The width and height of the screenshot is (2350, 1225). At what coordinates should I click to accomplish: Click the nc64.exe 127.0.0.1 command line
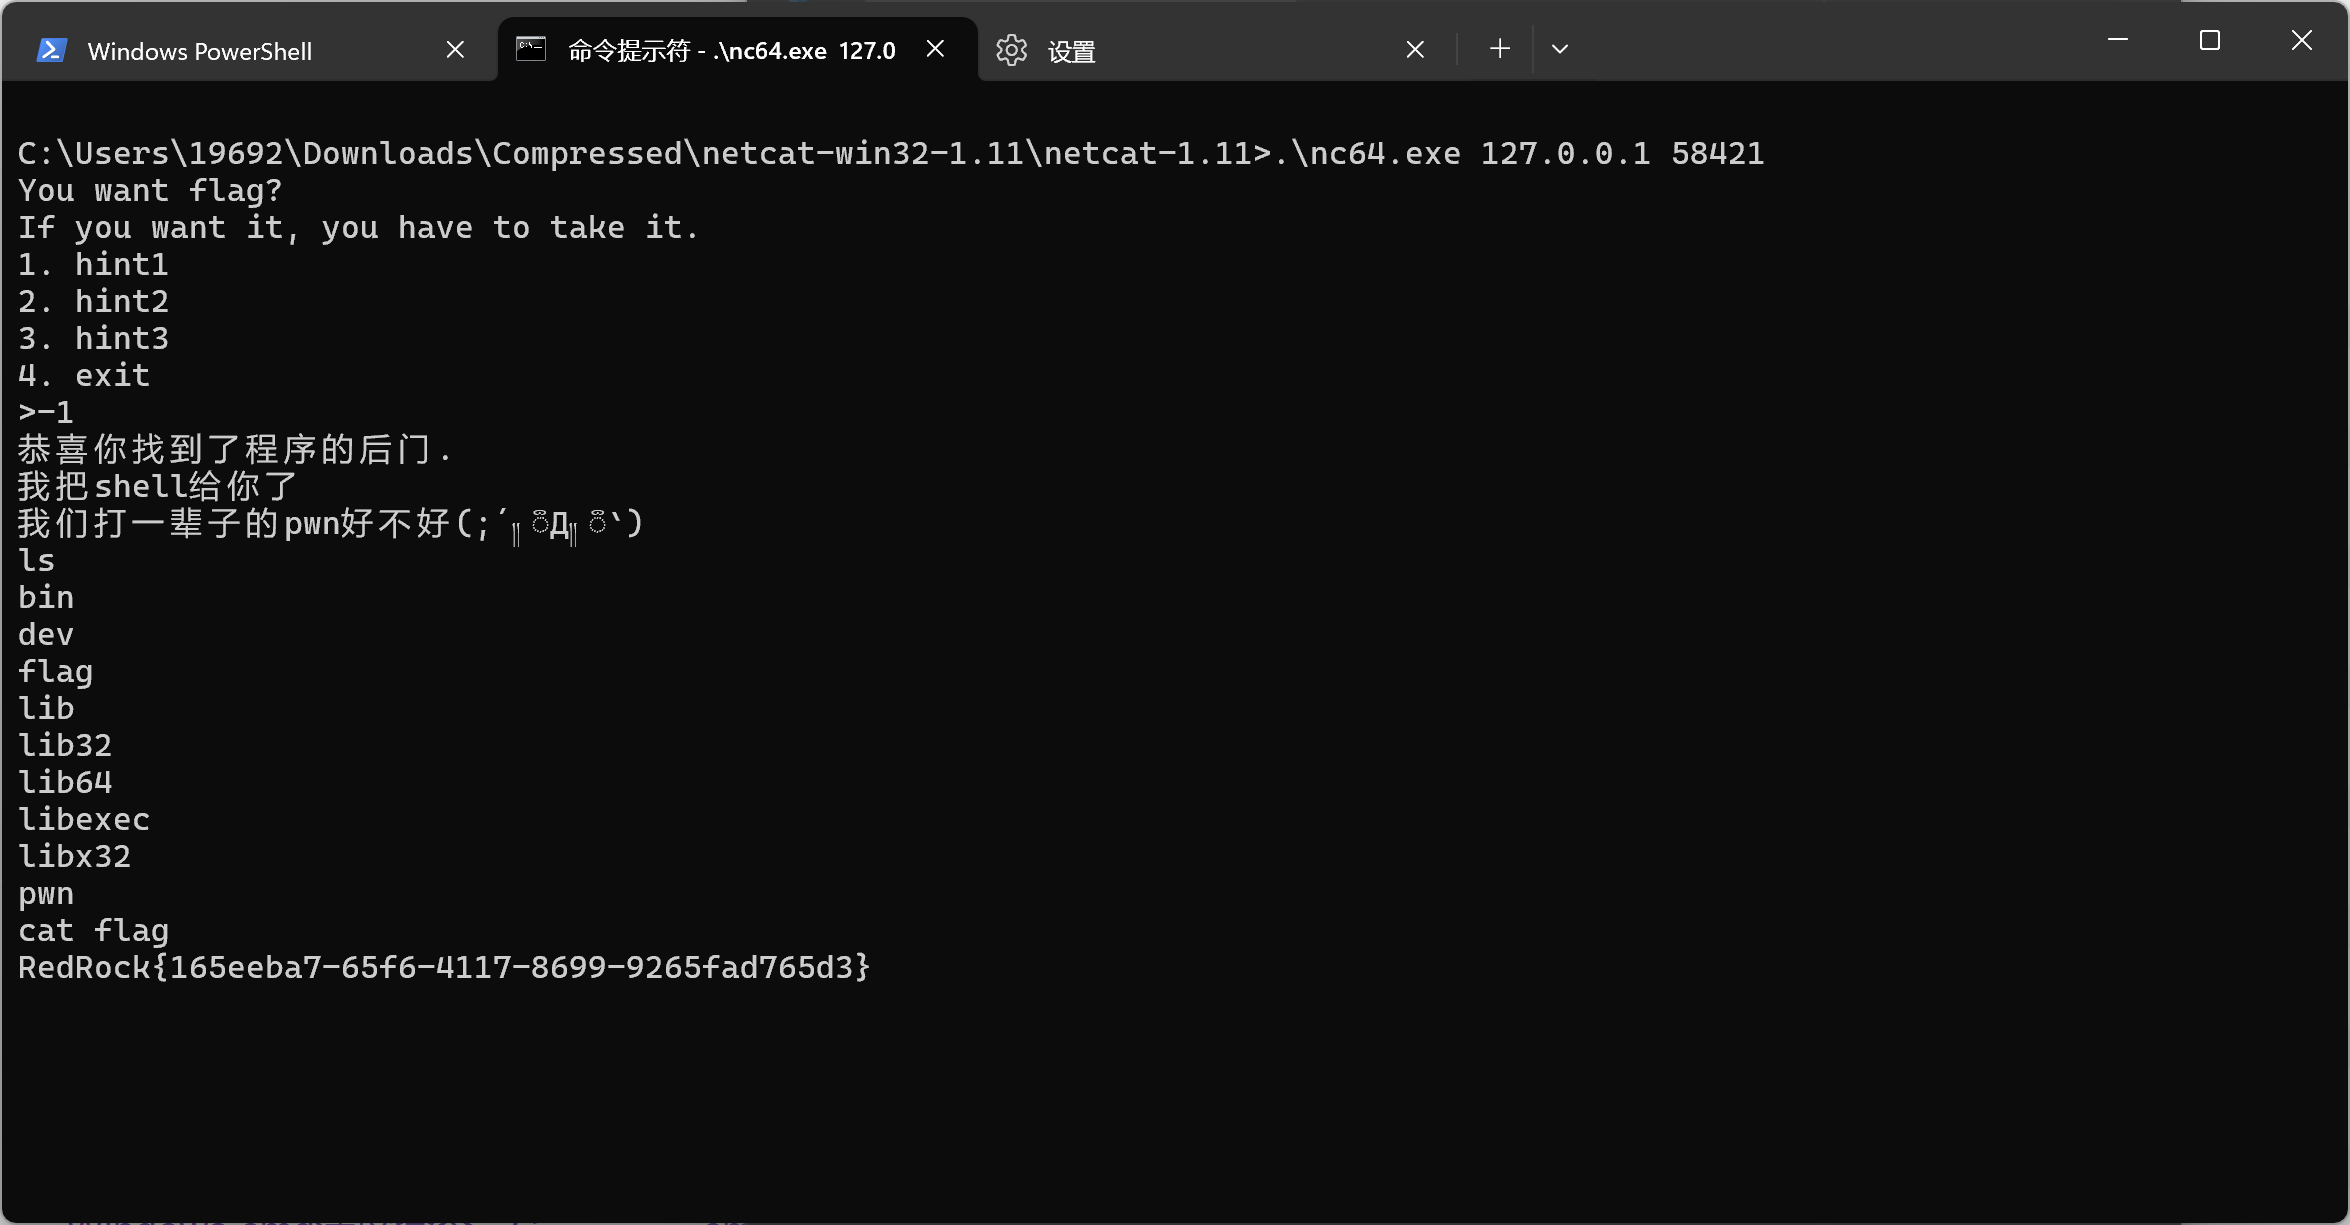coord(891,153)
